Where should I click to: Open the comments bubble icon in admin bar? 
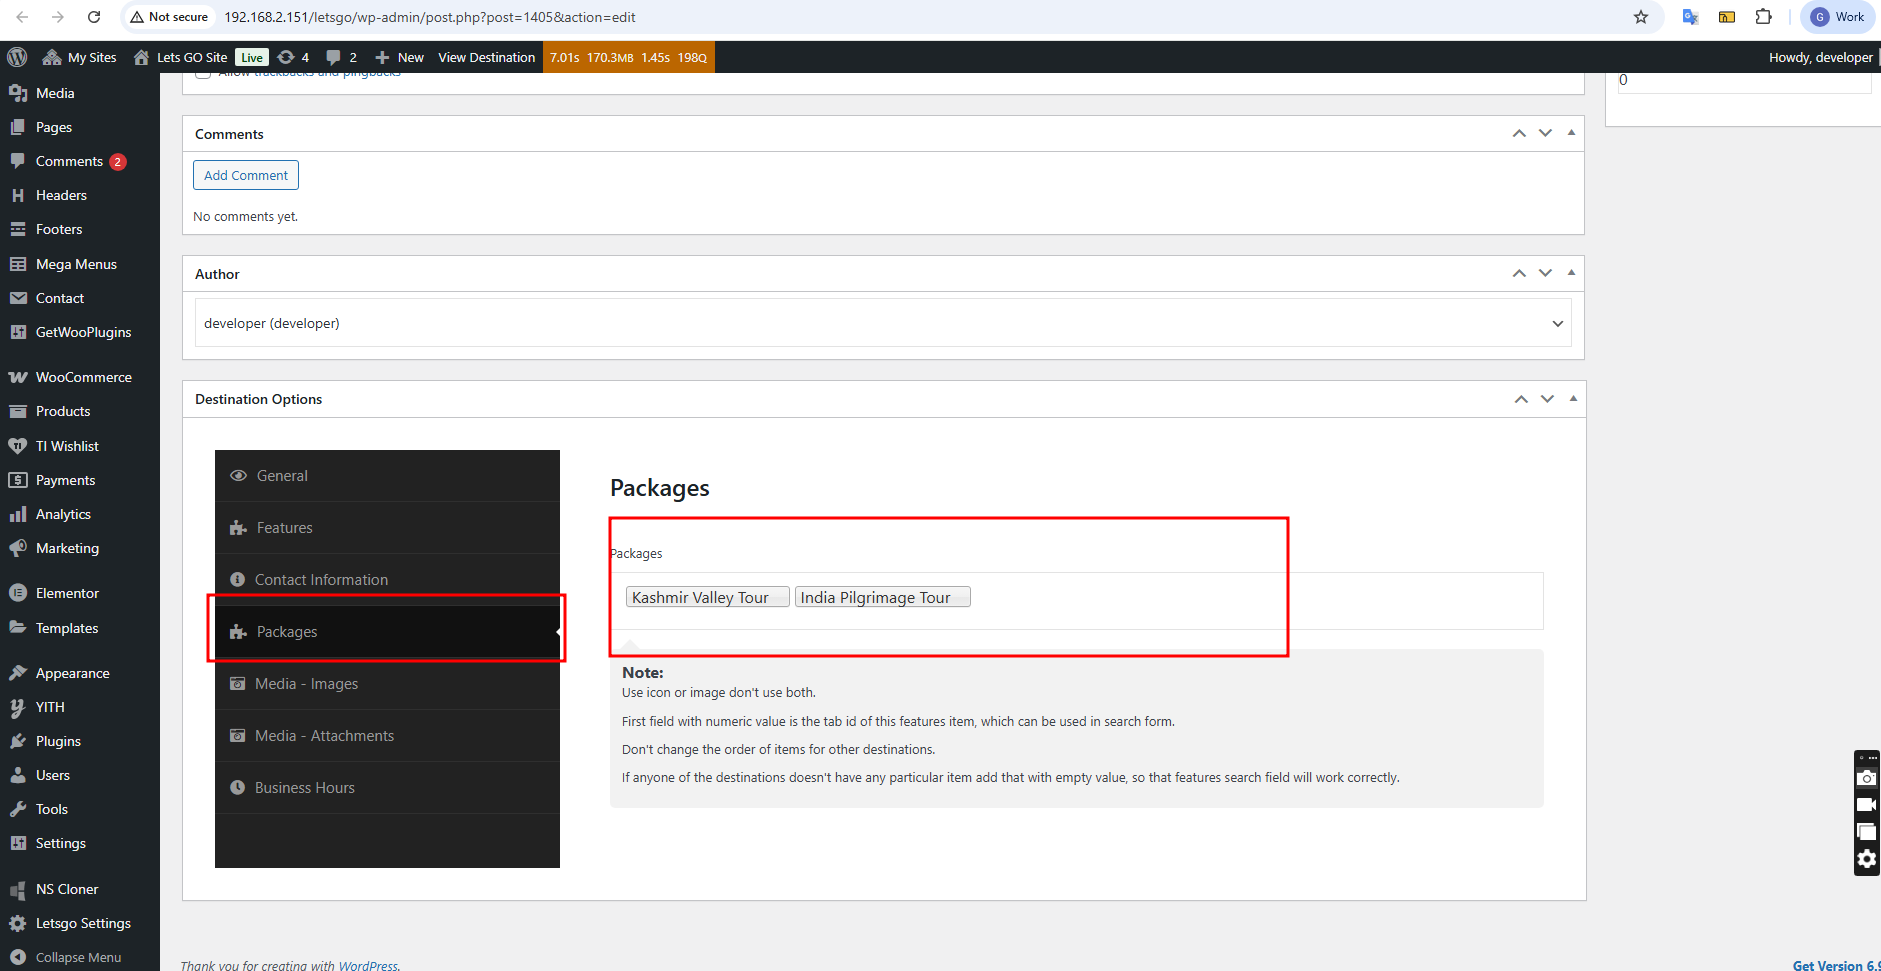[x=341, y=57]
